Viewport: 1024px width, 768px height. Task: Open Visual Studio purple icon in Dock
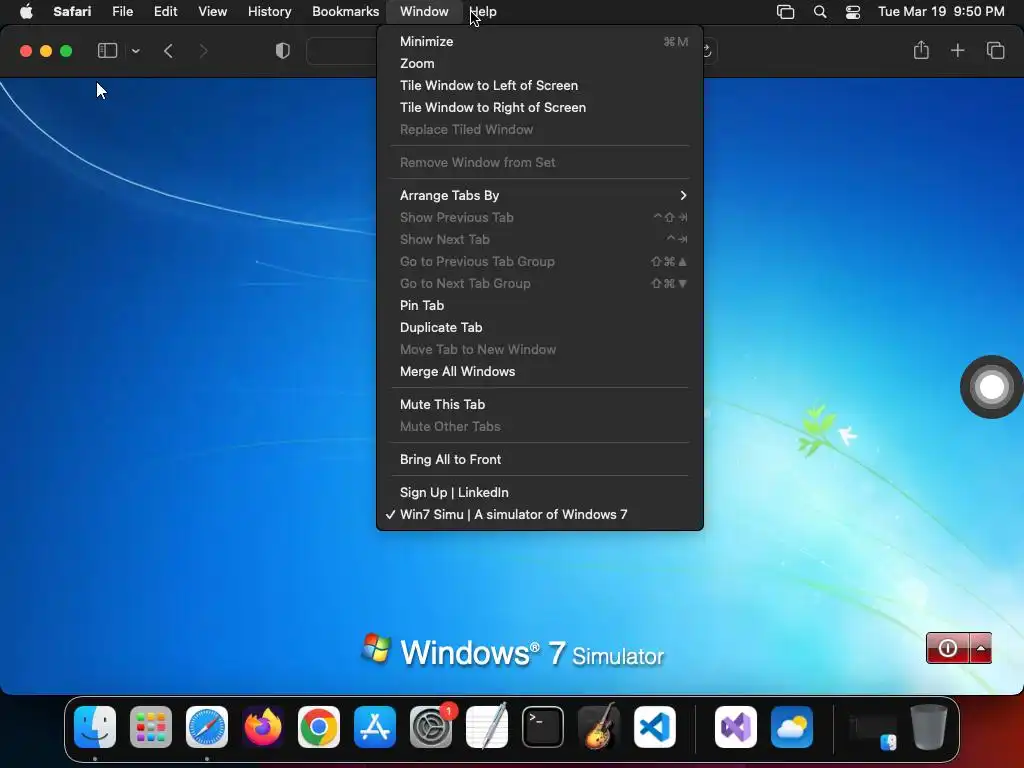pyautogui.click(x=736, y=726)
